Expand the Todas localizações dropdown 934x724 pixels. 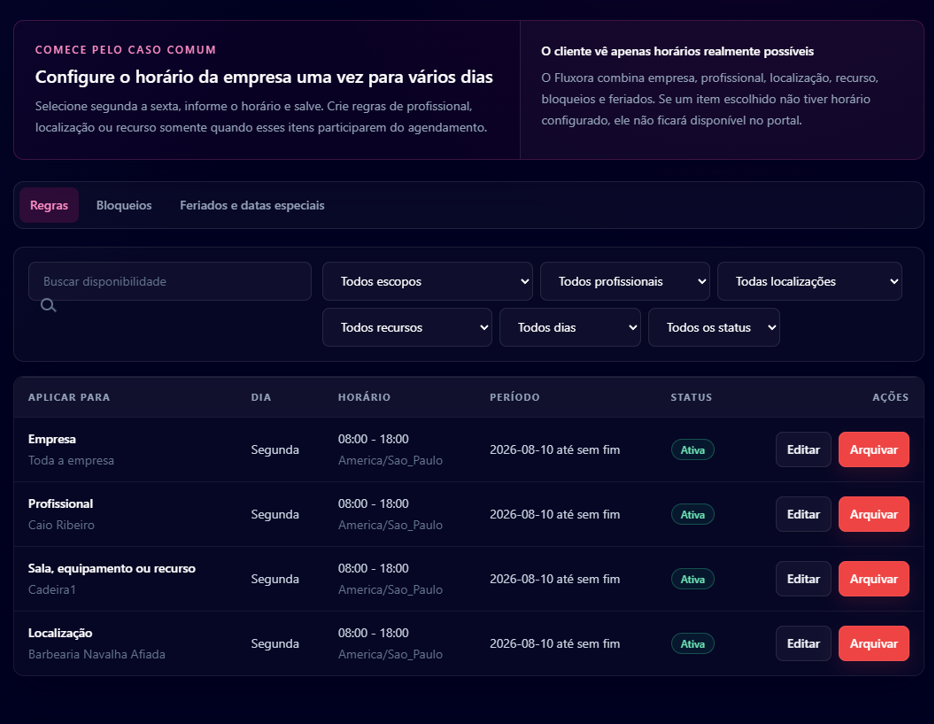tap(810, 281)
